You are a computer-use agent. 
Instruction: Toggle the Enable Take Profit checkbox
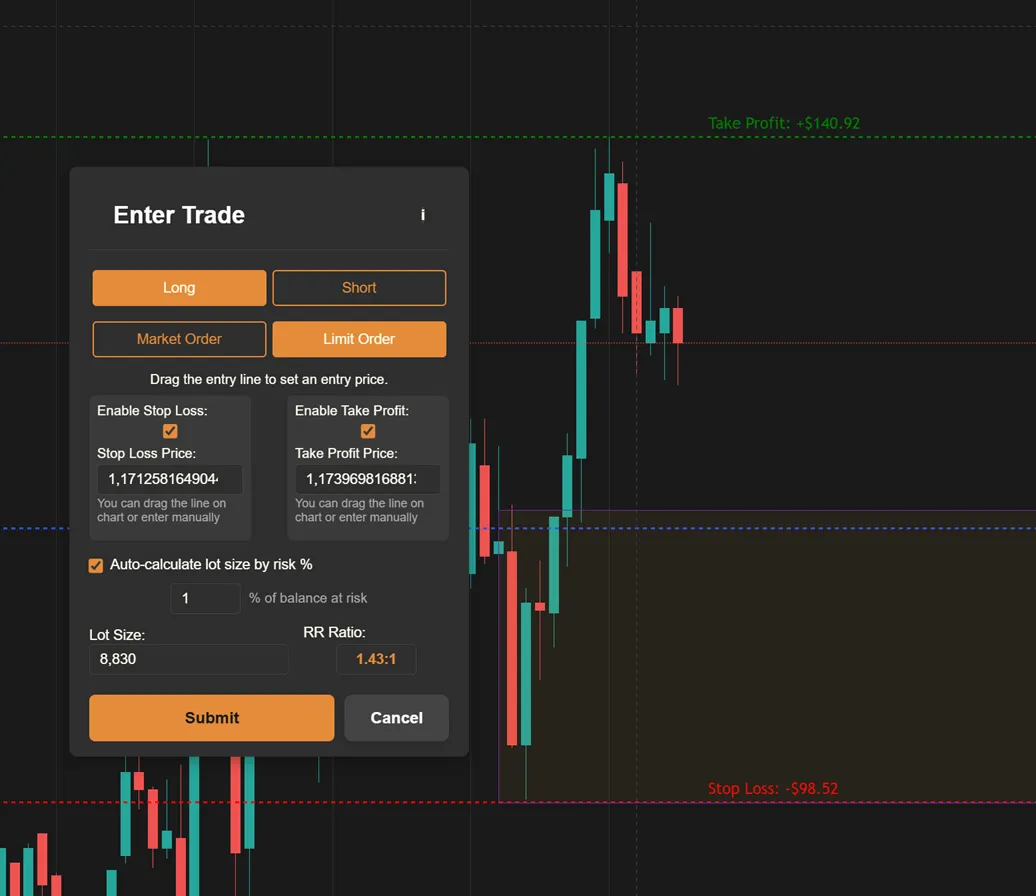(x=368, y=431)
